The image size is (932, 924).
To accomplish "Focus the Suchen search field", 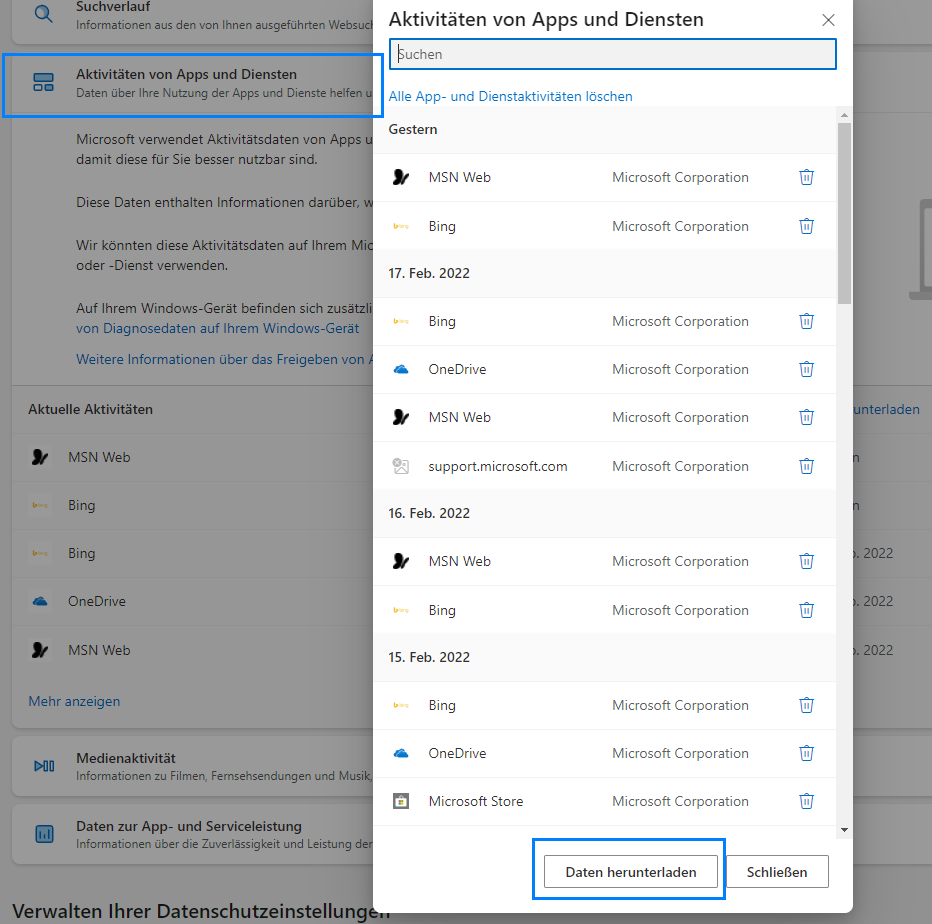I will coord(613,54).
